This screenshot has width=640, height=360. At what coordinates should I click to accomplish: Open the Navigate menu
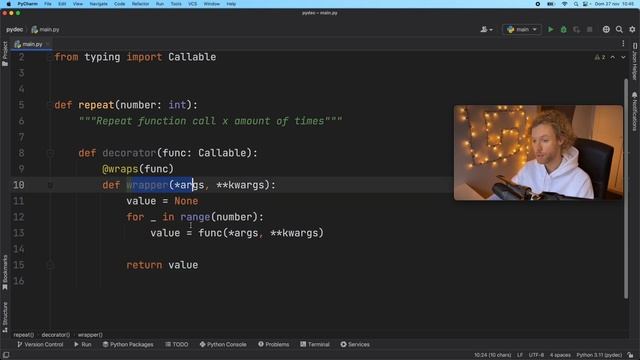(x=98, y=4)
